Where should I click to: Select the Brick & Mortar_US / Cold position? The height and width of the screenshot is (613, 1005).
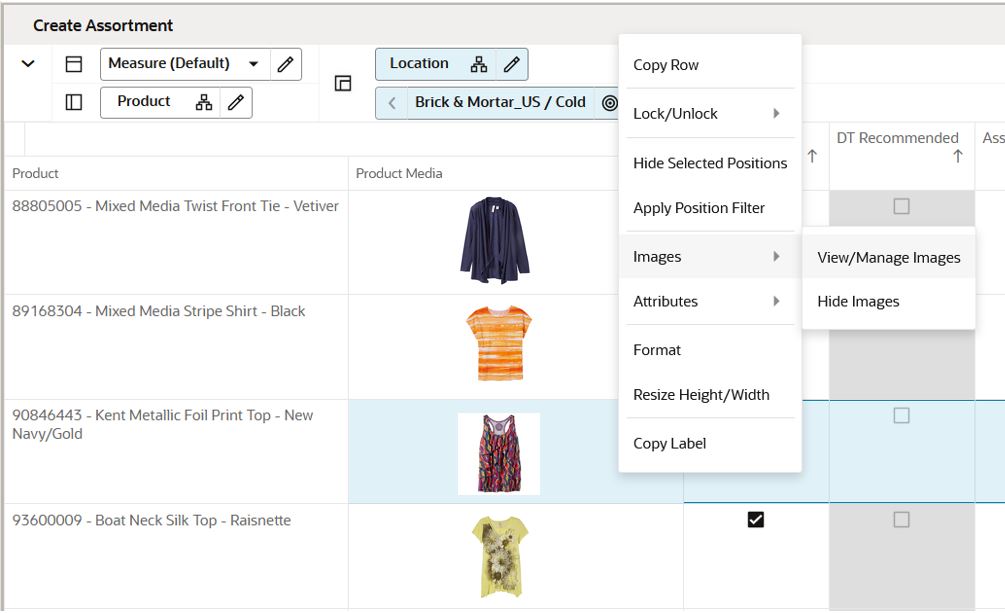(x=500, y=102)
